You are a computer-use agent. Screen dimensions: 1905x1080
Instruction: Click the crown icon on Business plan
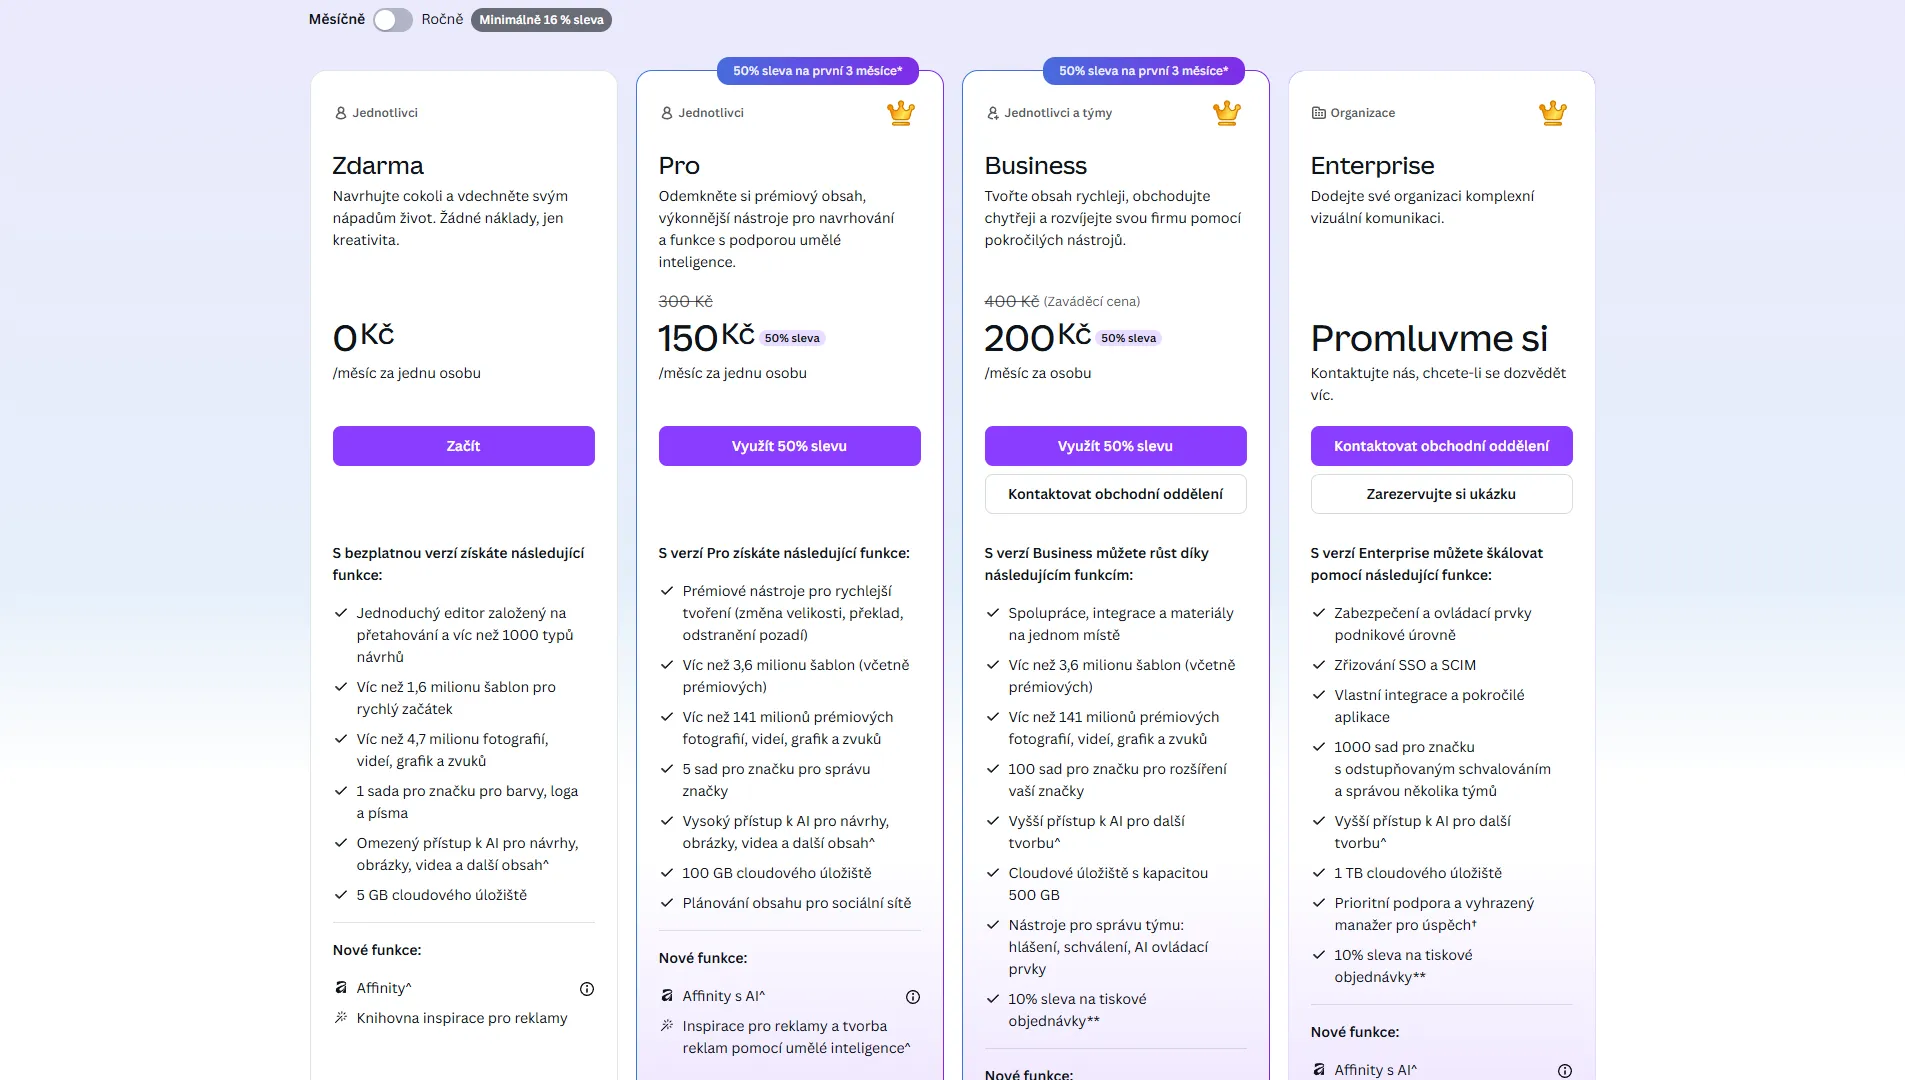point(1227,113)
